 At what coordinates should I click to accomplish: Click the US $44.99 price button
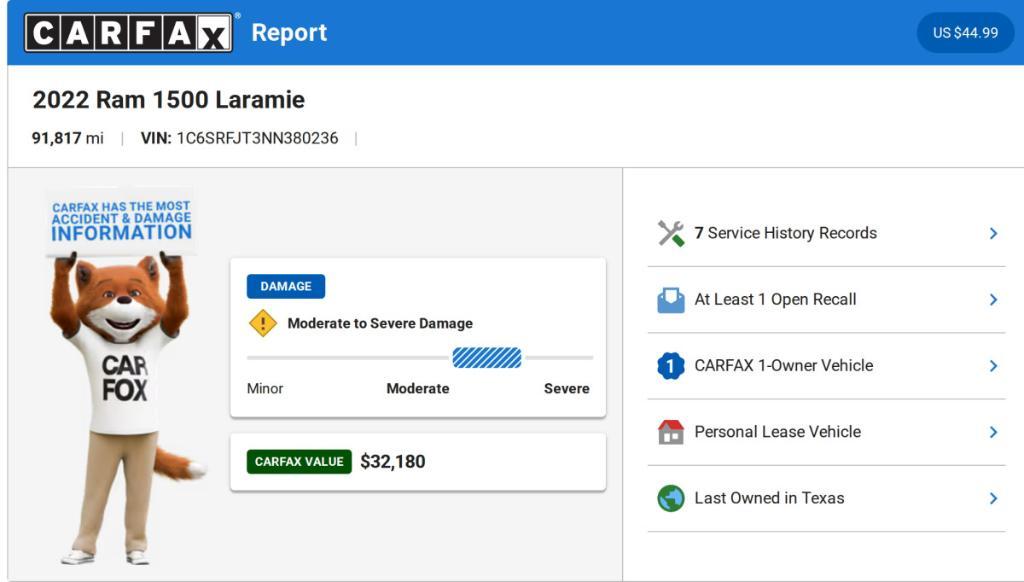[965, 33]
